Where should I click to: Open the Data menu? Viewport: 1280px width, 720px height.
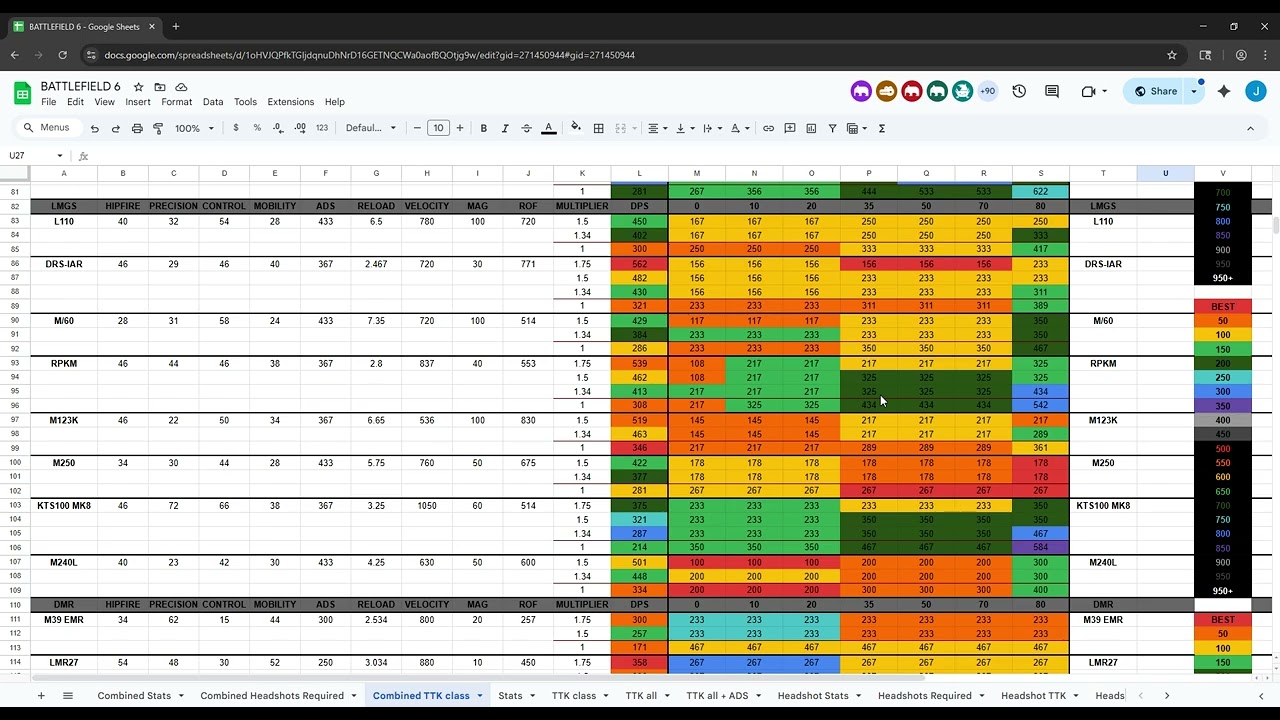pos(213,102)
